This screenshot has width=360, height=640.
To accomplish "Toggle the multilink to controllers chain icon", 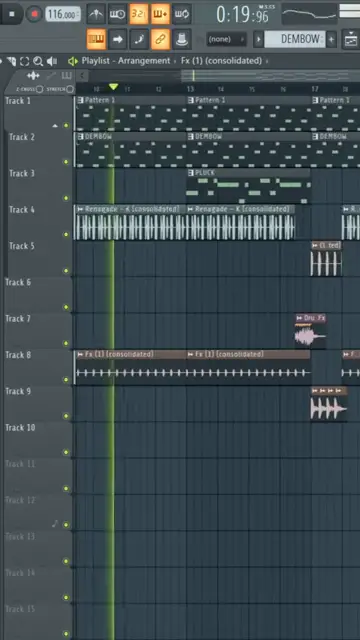I will 160,39.
